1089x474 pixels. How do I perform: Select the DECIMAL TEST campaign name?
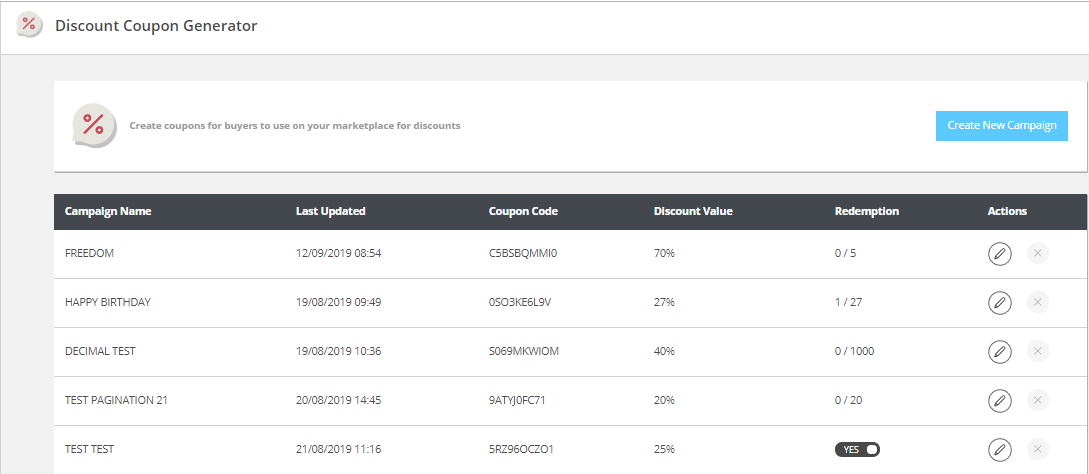100,352
